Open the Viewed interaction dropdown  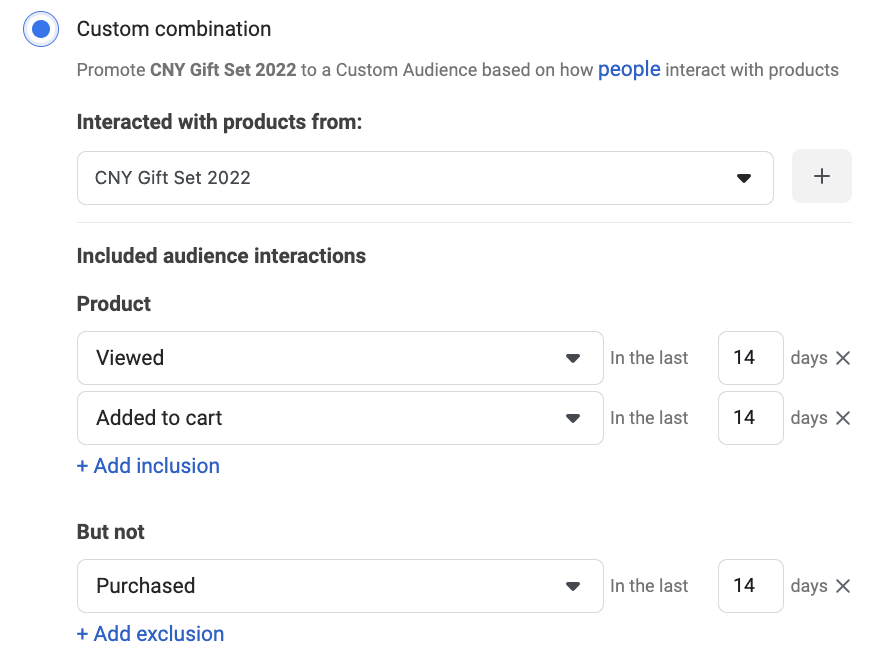click(x=340, y=358)
